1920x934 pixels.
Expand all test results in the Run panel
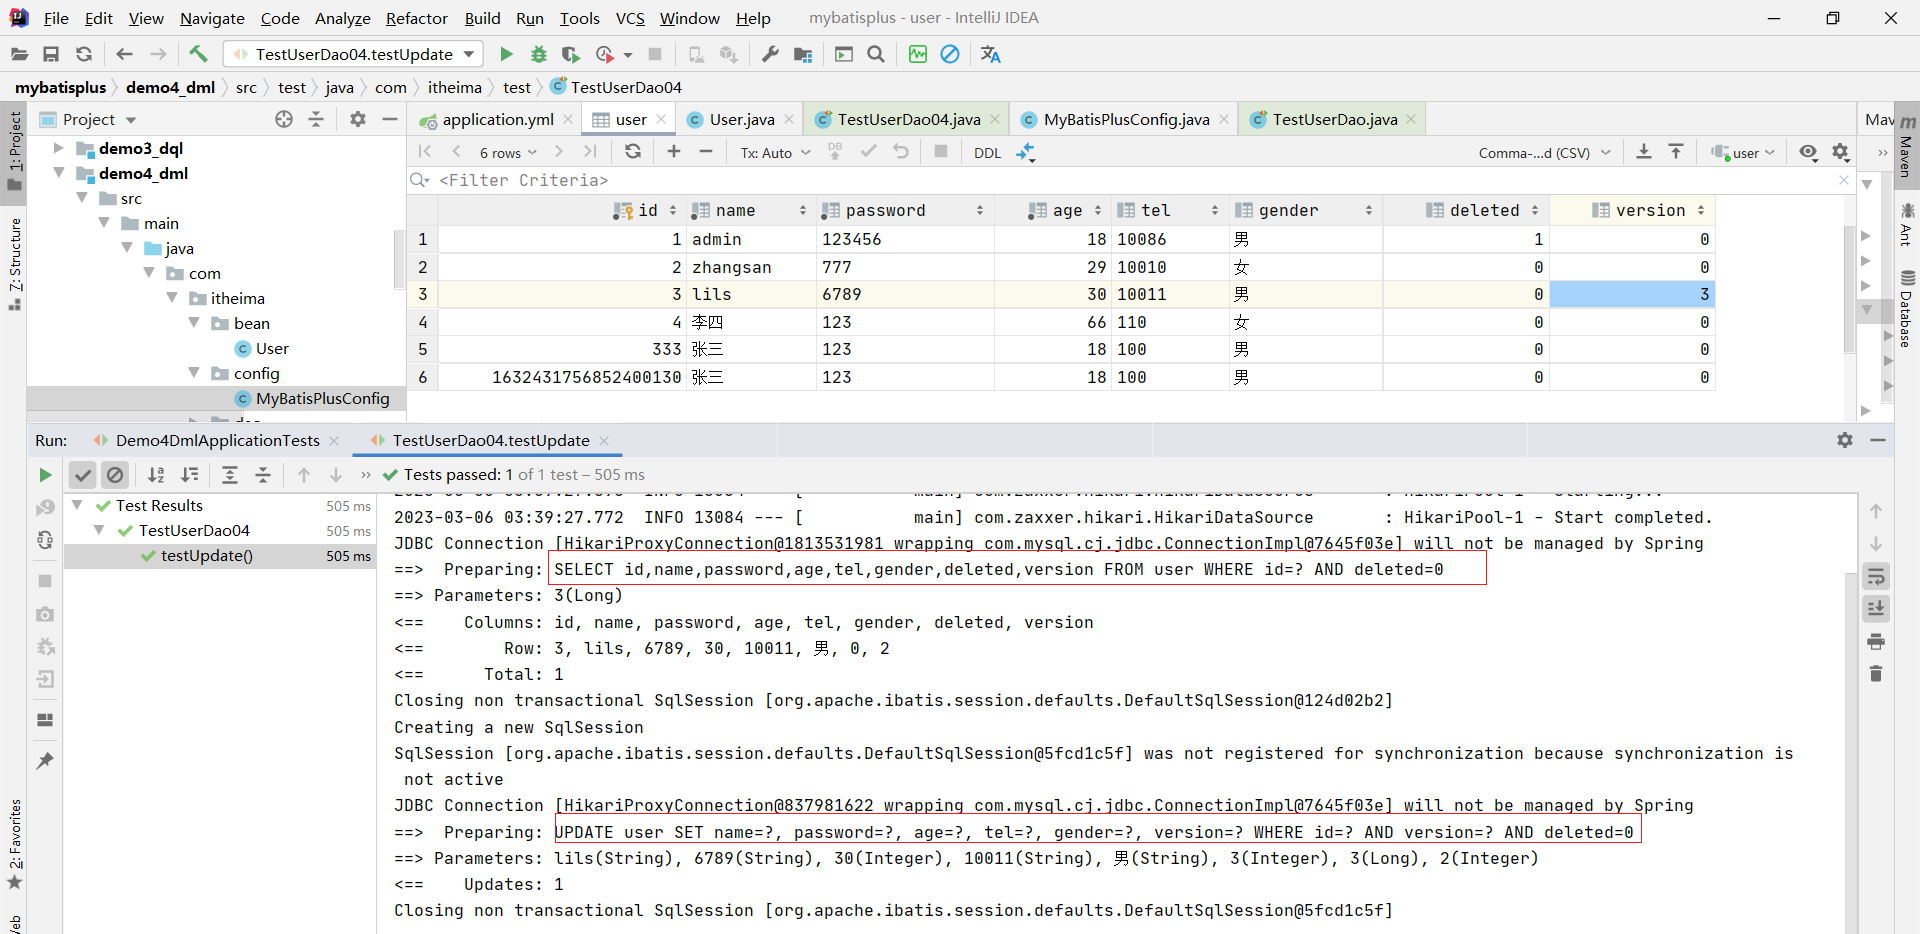(x=230, y=475)
